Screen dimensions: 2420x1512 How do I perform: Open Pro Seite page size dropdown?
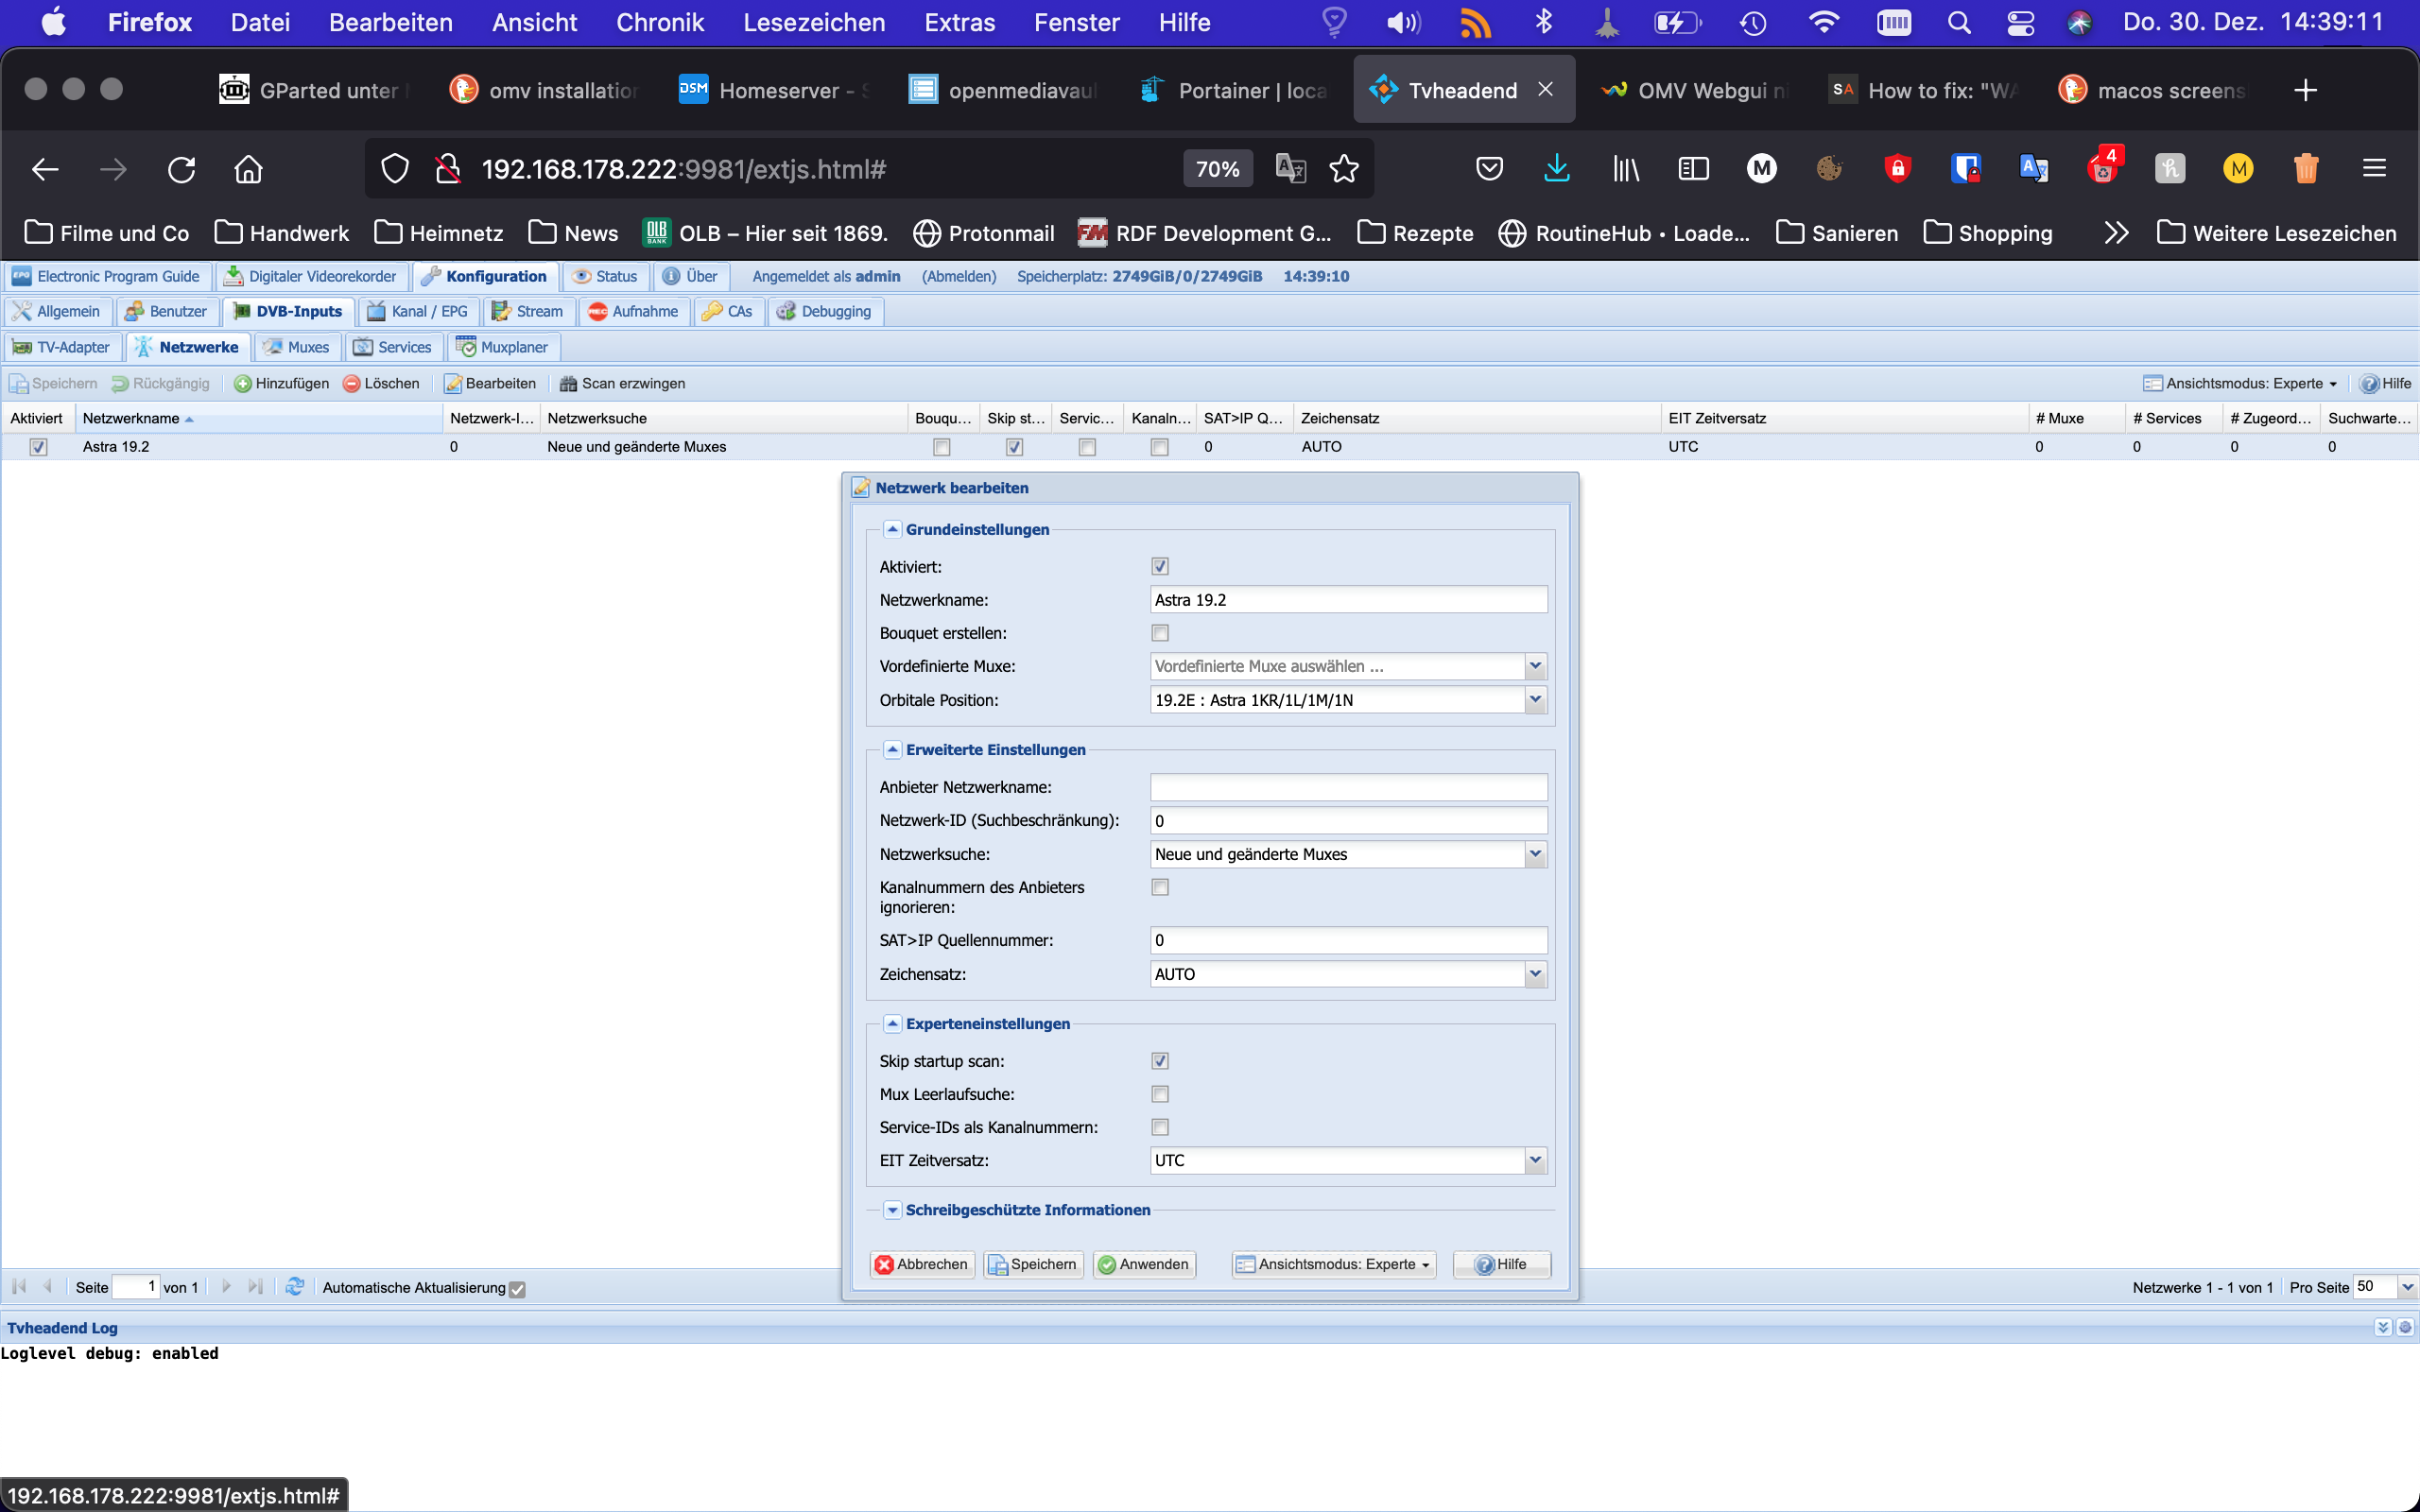point(2407,1287)
